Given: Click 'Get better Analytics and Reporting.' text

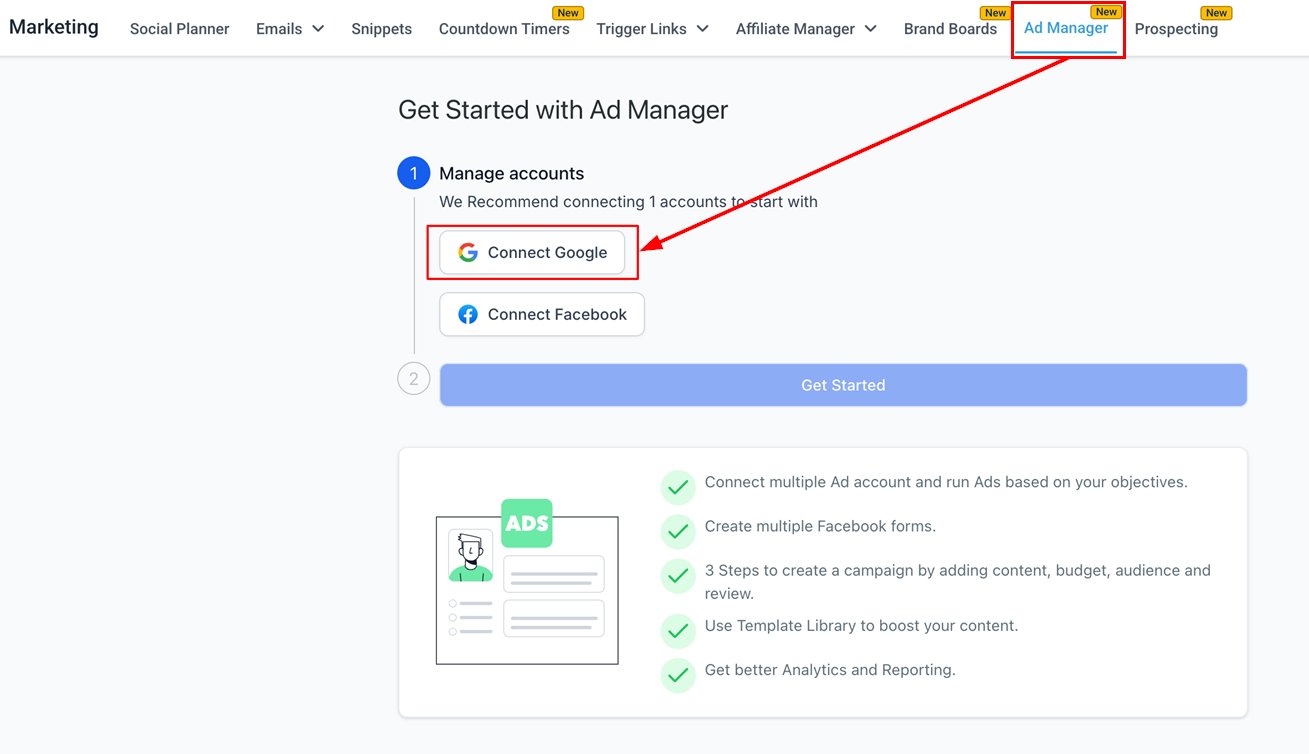Looking at the screenshot, I should [830, 670].
